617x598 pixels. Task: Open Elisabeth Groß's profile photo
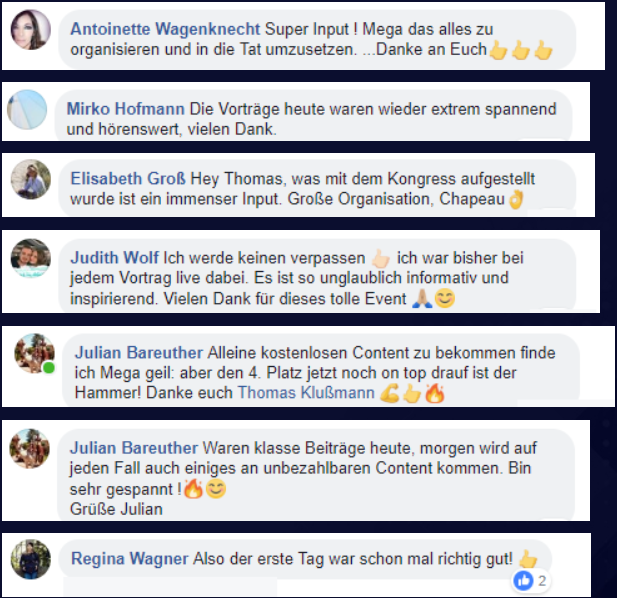point(31,179)
